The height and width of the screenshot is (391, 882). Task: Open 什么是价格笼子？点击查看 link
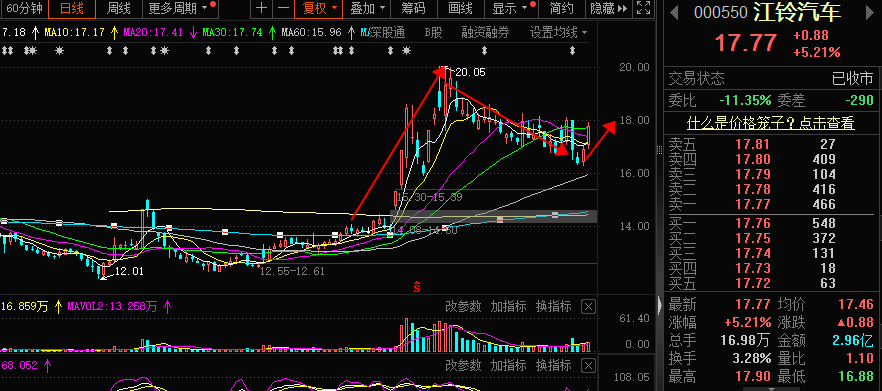pos(771,123)
